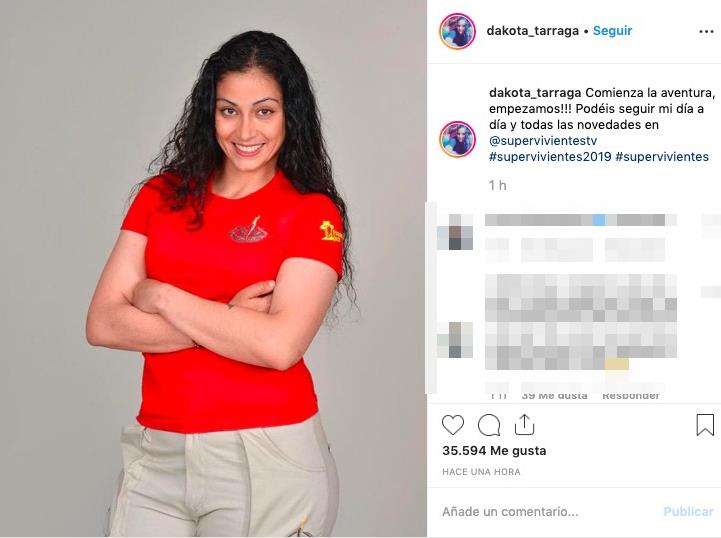Click the second blurred commenter avatar

coord(455,340)
